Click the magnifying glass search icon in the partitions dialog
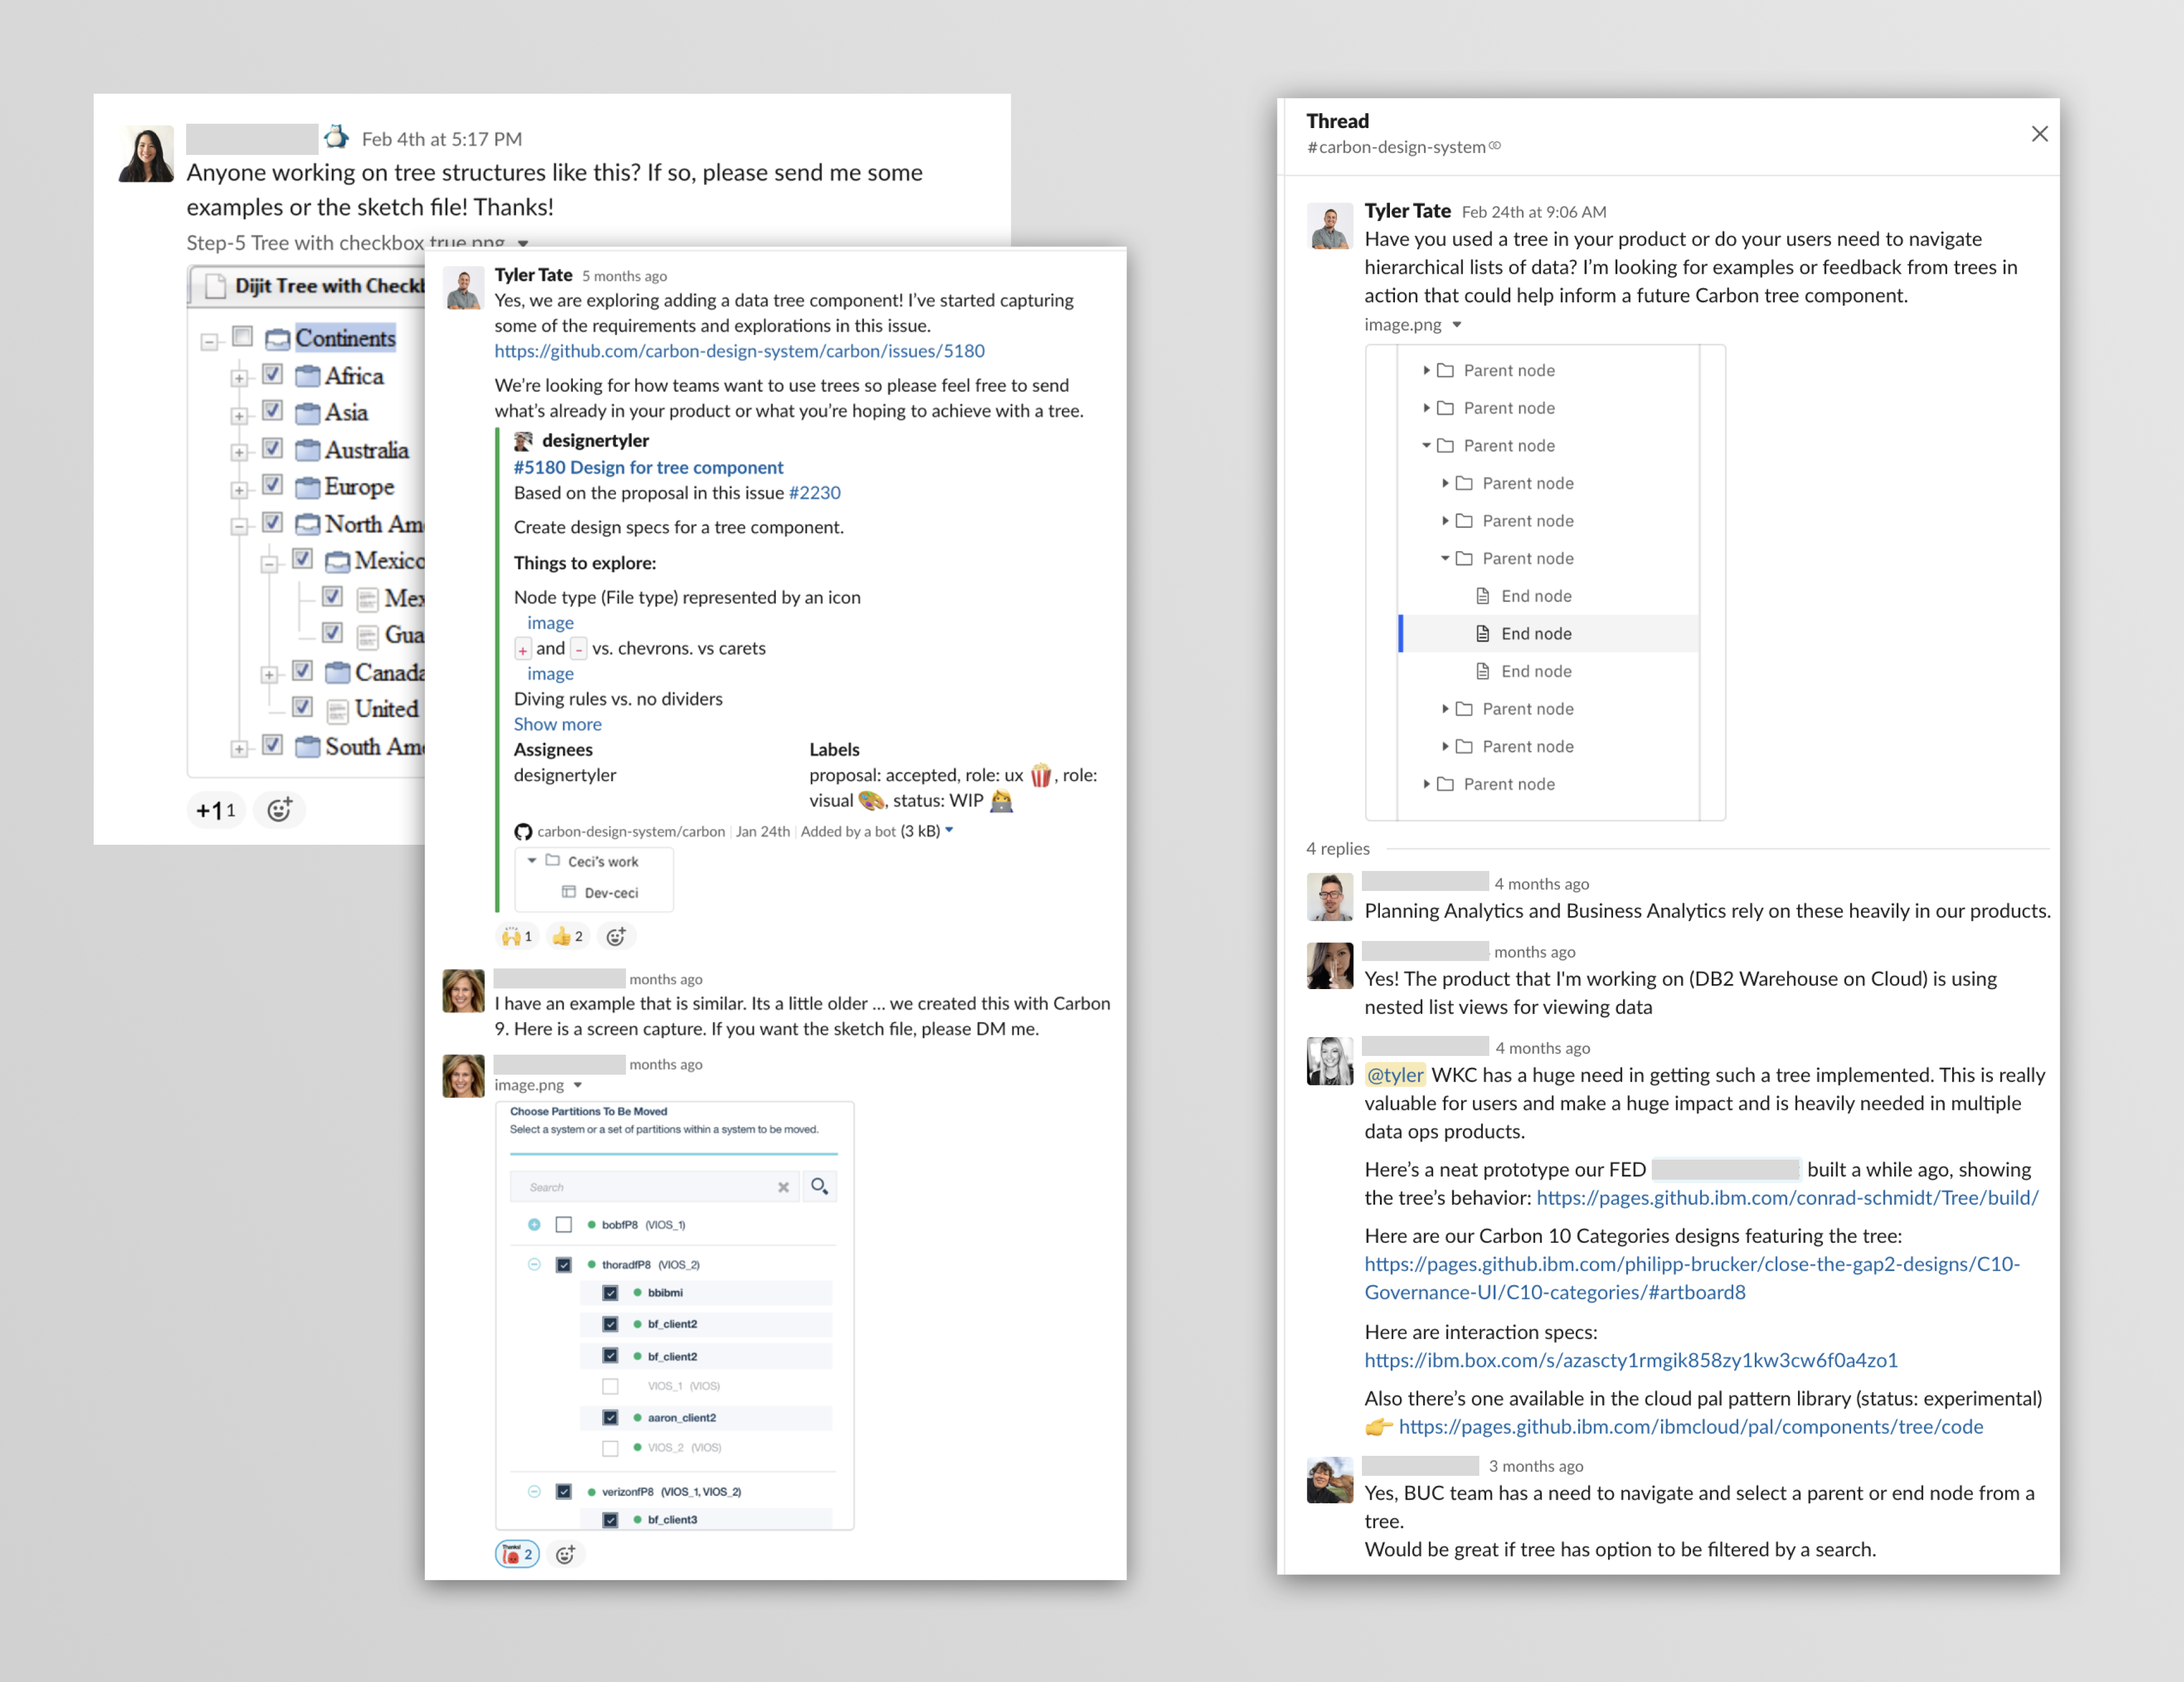Screen dimensions: 2184x1682 coord(820,1186)
